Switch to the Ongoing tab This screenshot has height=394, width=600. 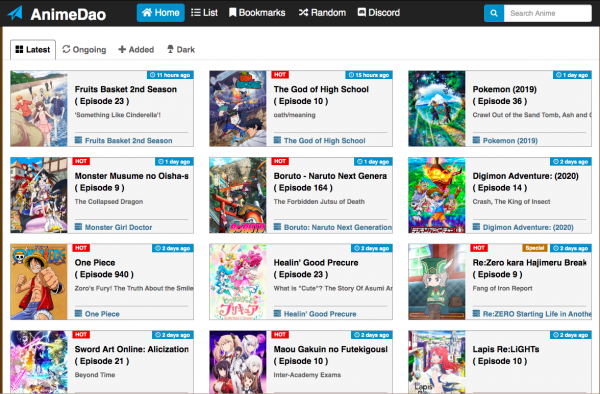point(84,49)
